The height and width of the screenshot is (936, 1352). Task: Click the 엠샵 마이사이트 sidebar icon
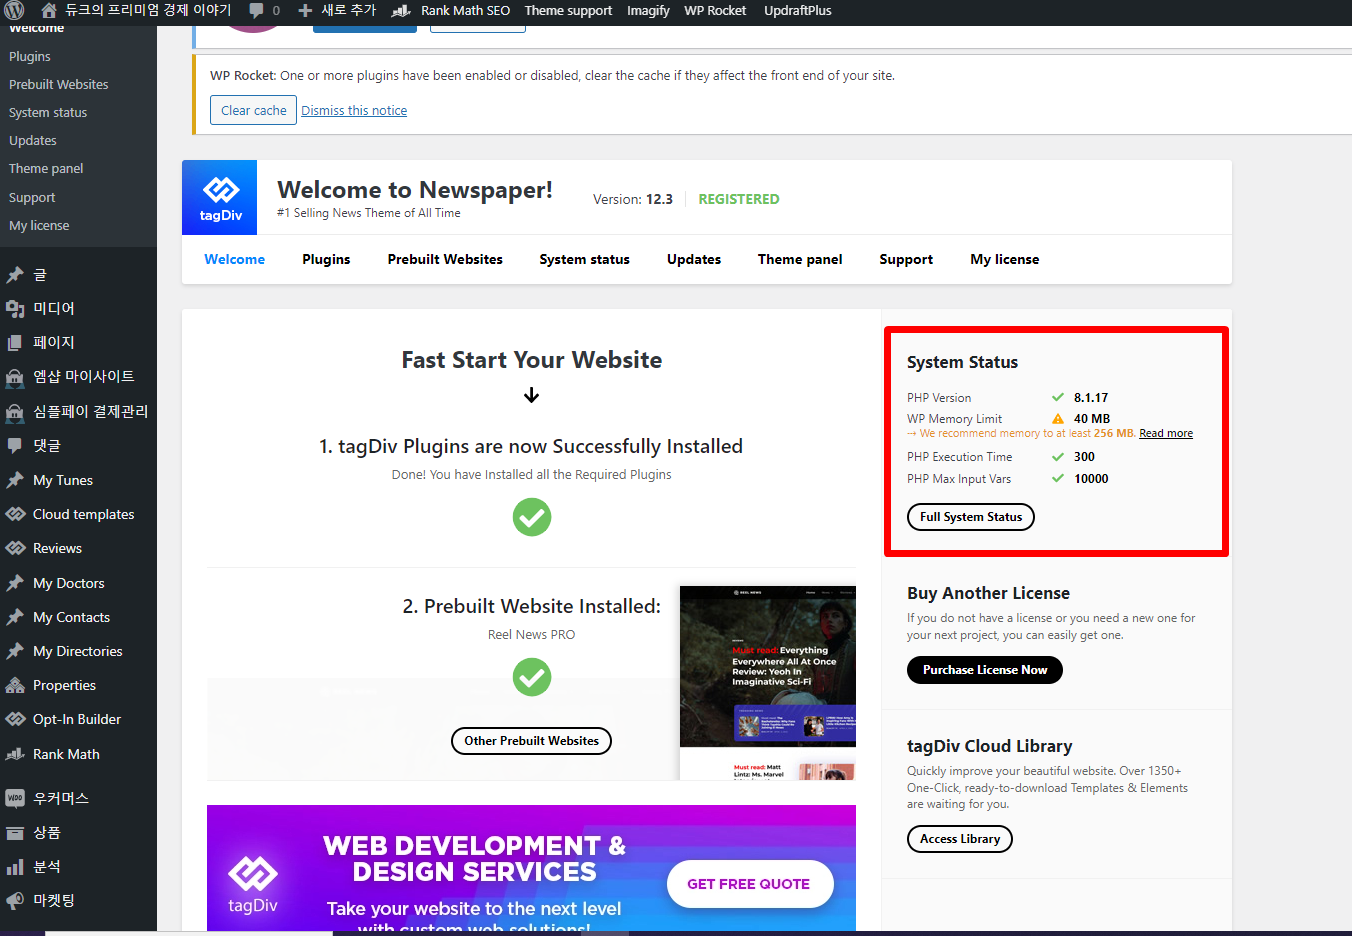click(15, 377)
